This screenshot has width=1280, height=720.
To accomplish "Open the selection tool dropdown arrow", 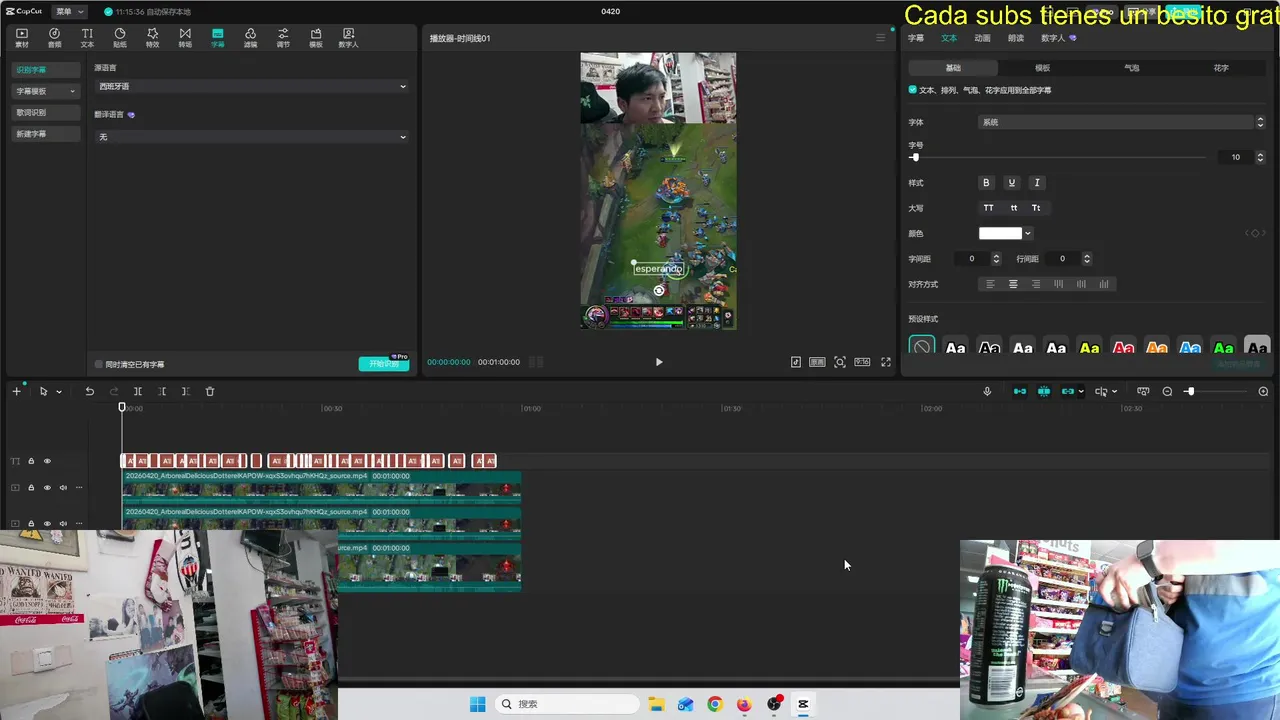I will [59, 392].
